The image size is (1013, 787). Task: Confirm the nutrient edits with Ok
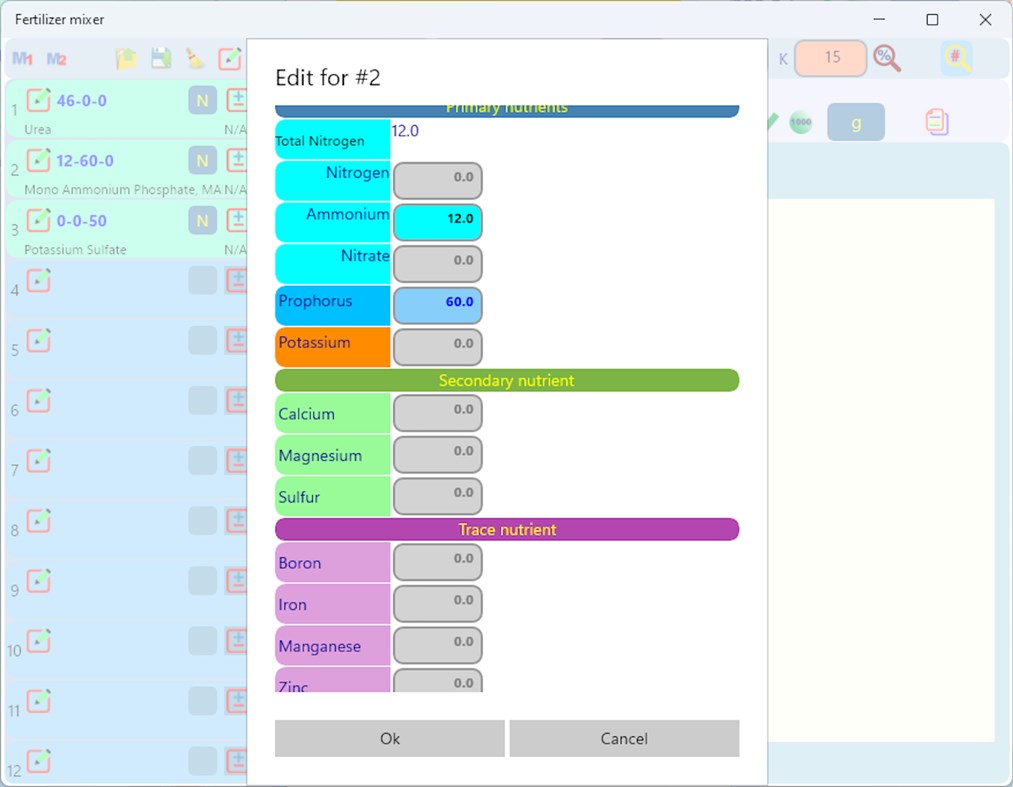pos(389,738)
